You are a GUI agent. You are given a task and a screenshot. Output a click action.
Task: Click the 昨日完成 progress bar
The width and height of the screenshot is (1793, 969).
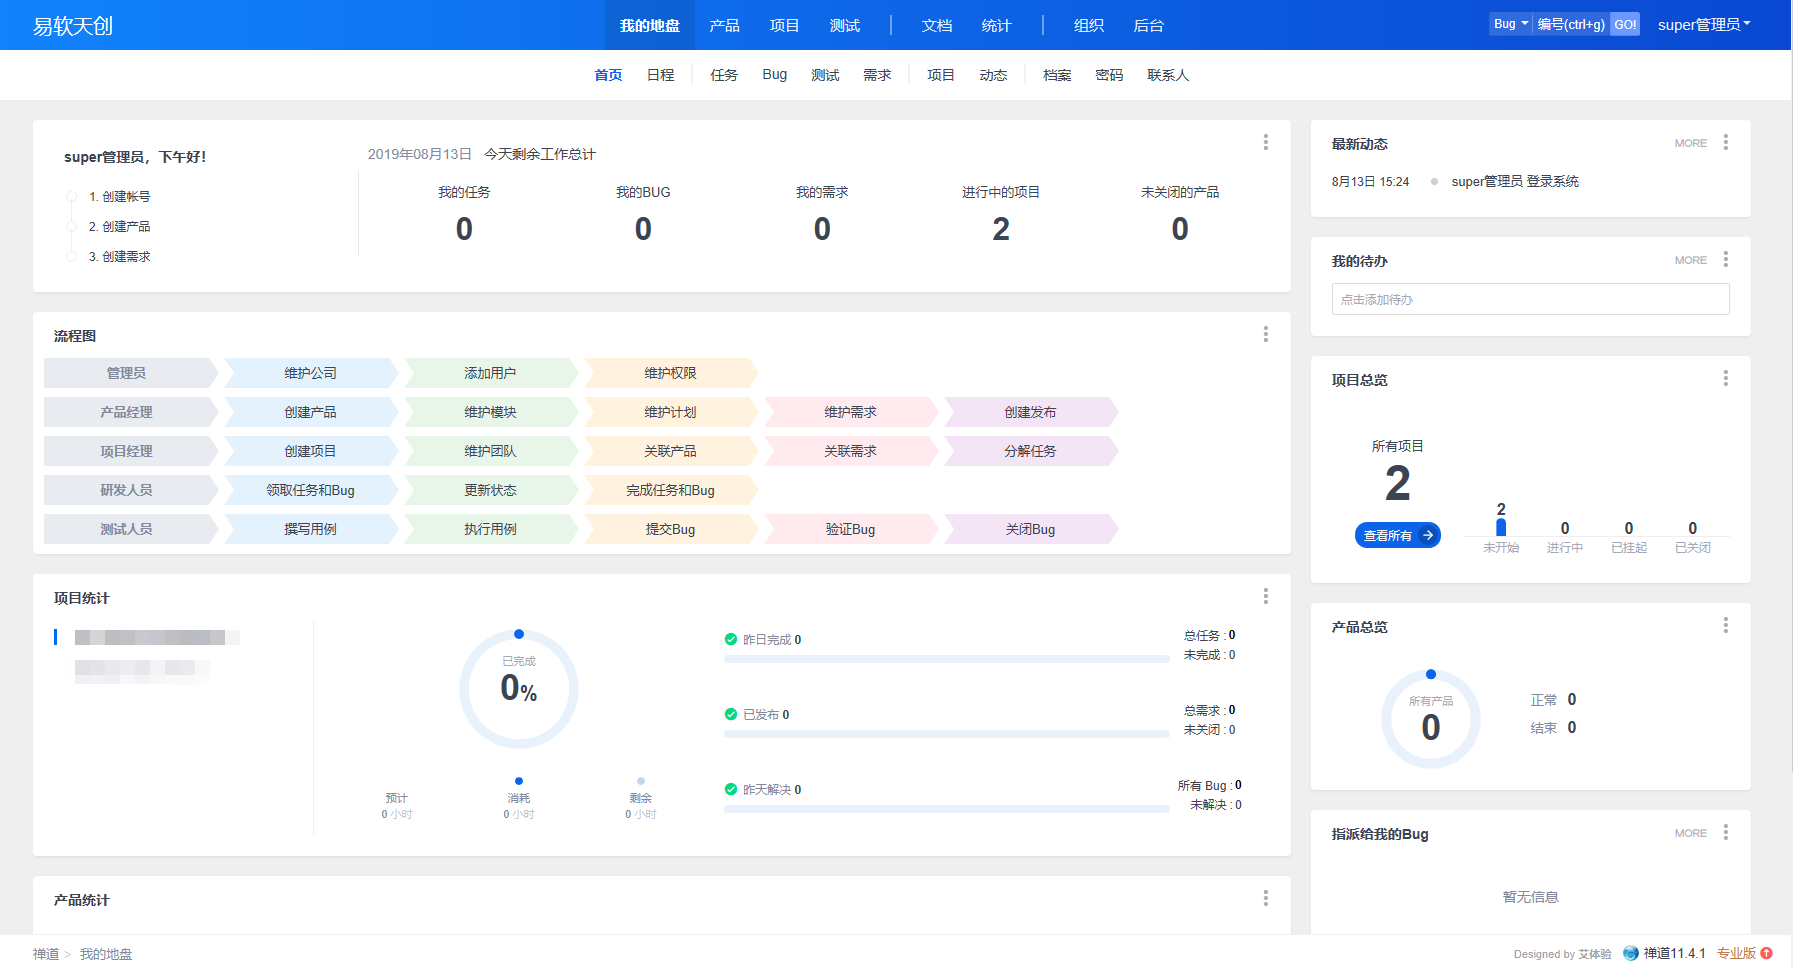point(946,659)
